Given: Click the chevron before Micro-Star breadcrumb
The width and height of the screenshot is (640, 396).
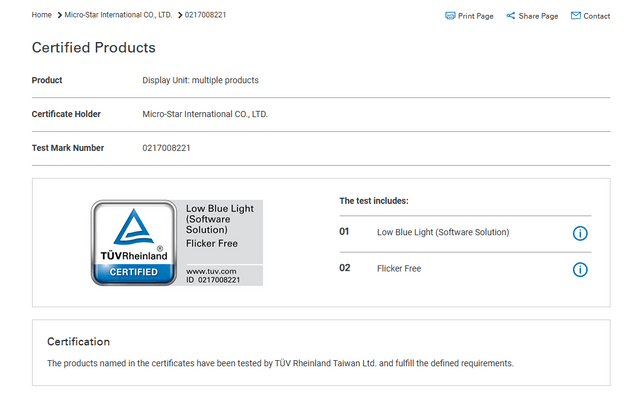Looking at the screenshot, I should click(x=60, y=15).
